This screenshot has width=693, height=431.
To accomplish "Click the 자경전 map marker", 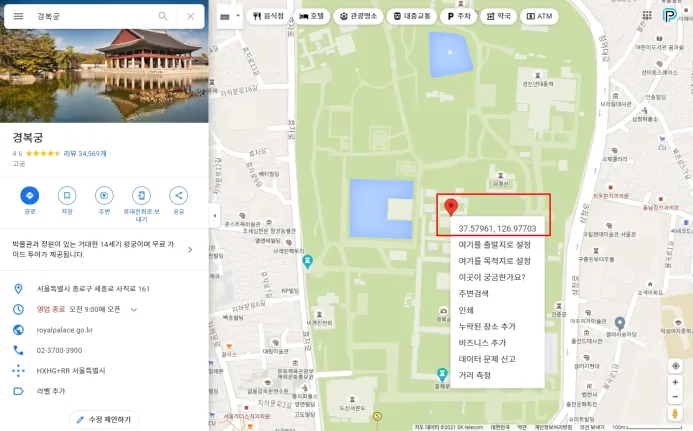I will (500, 176).
